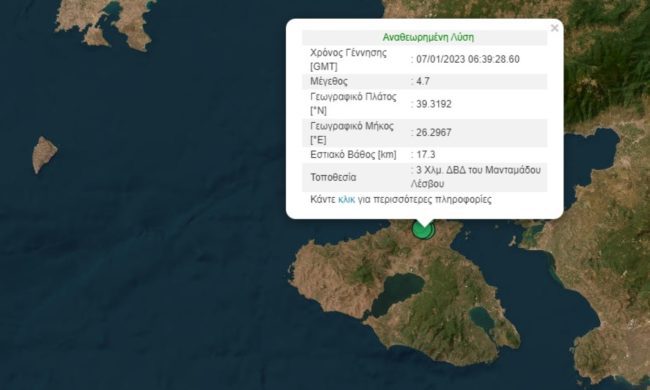Click the Αναθεωρημένη Λύση popup header
650x390 pixels.
click(x=428, y=37)
